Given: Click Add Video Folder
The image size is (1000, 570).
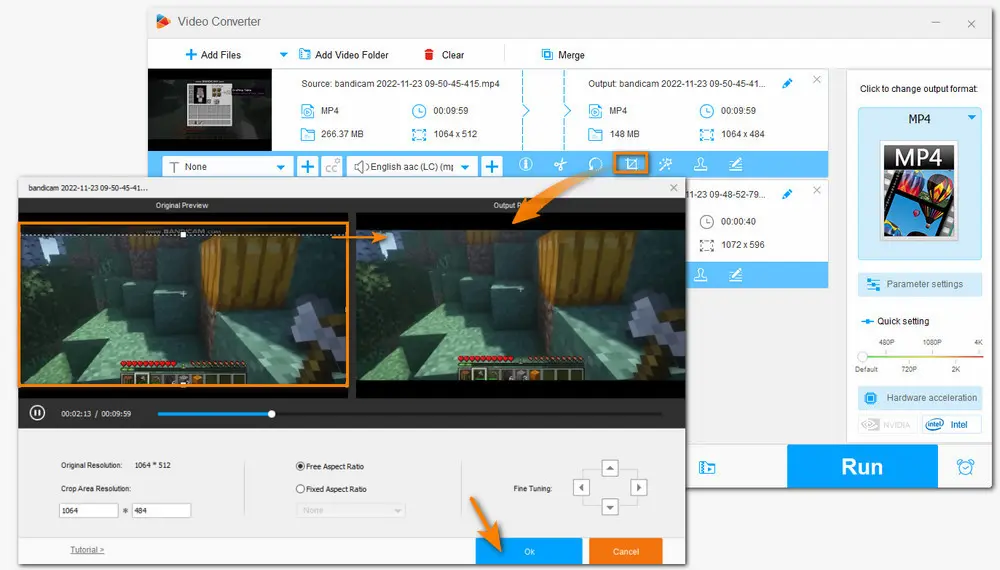Looking at the screenshot, I should (344, 55).
